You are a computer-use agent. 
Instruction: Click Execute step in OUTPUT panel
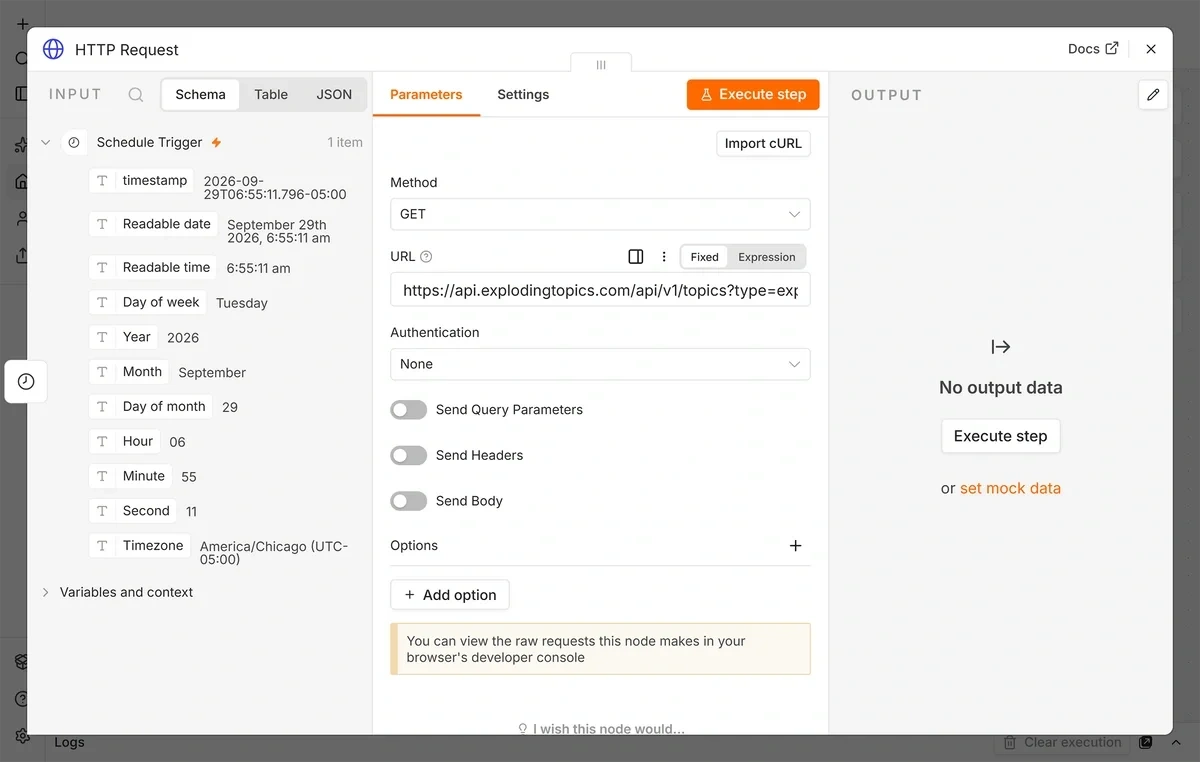click(1001, 436)
